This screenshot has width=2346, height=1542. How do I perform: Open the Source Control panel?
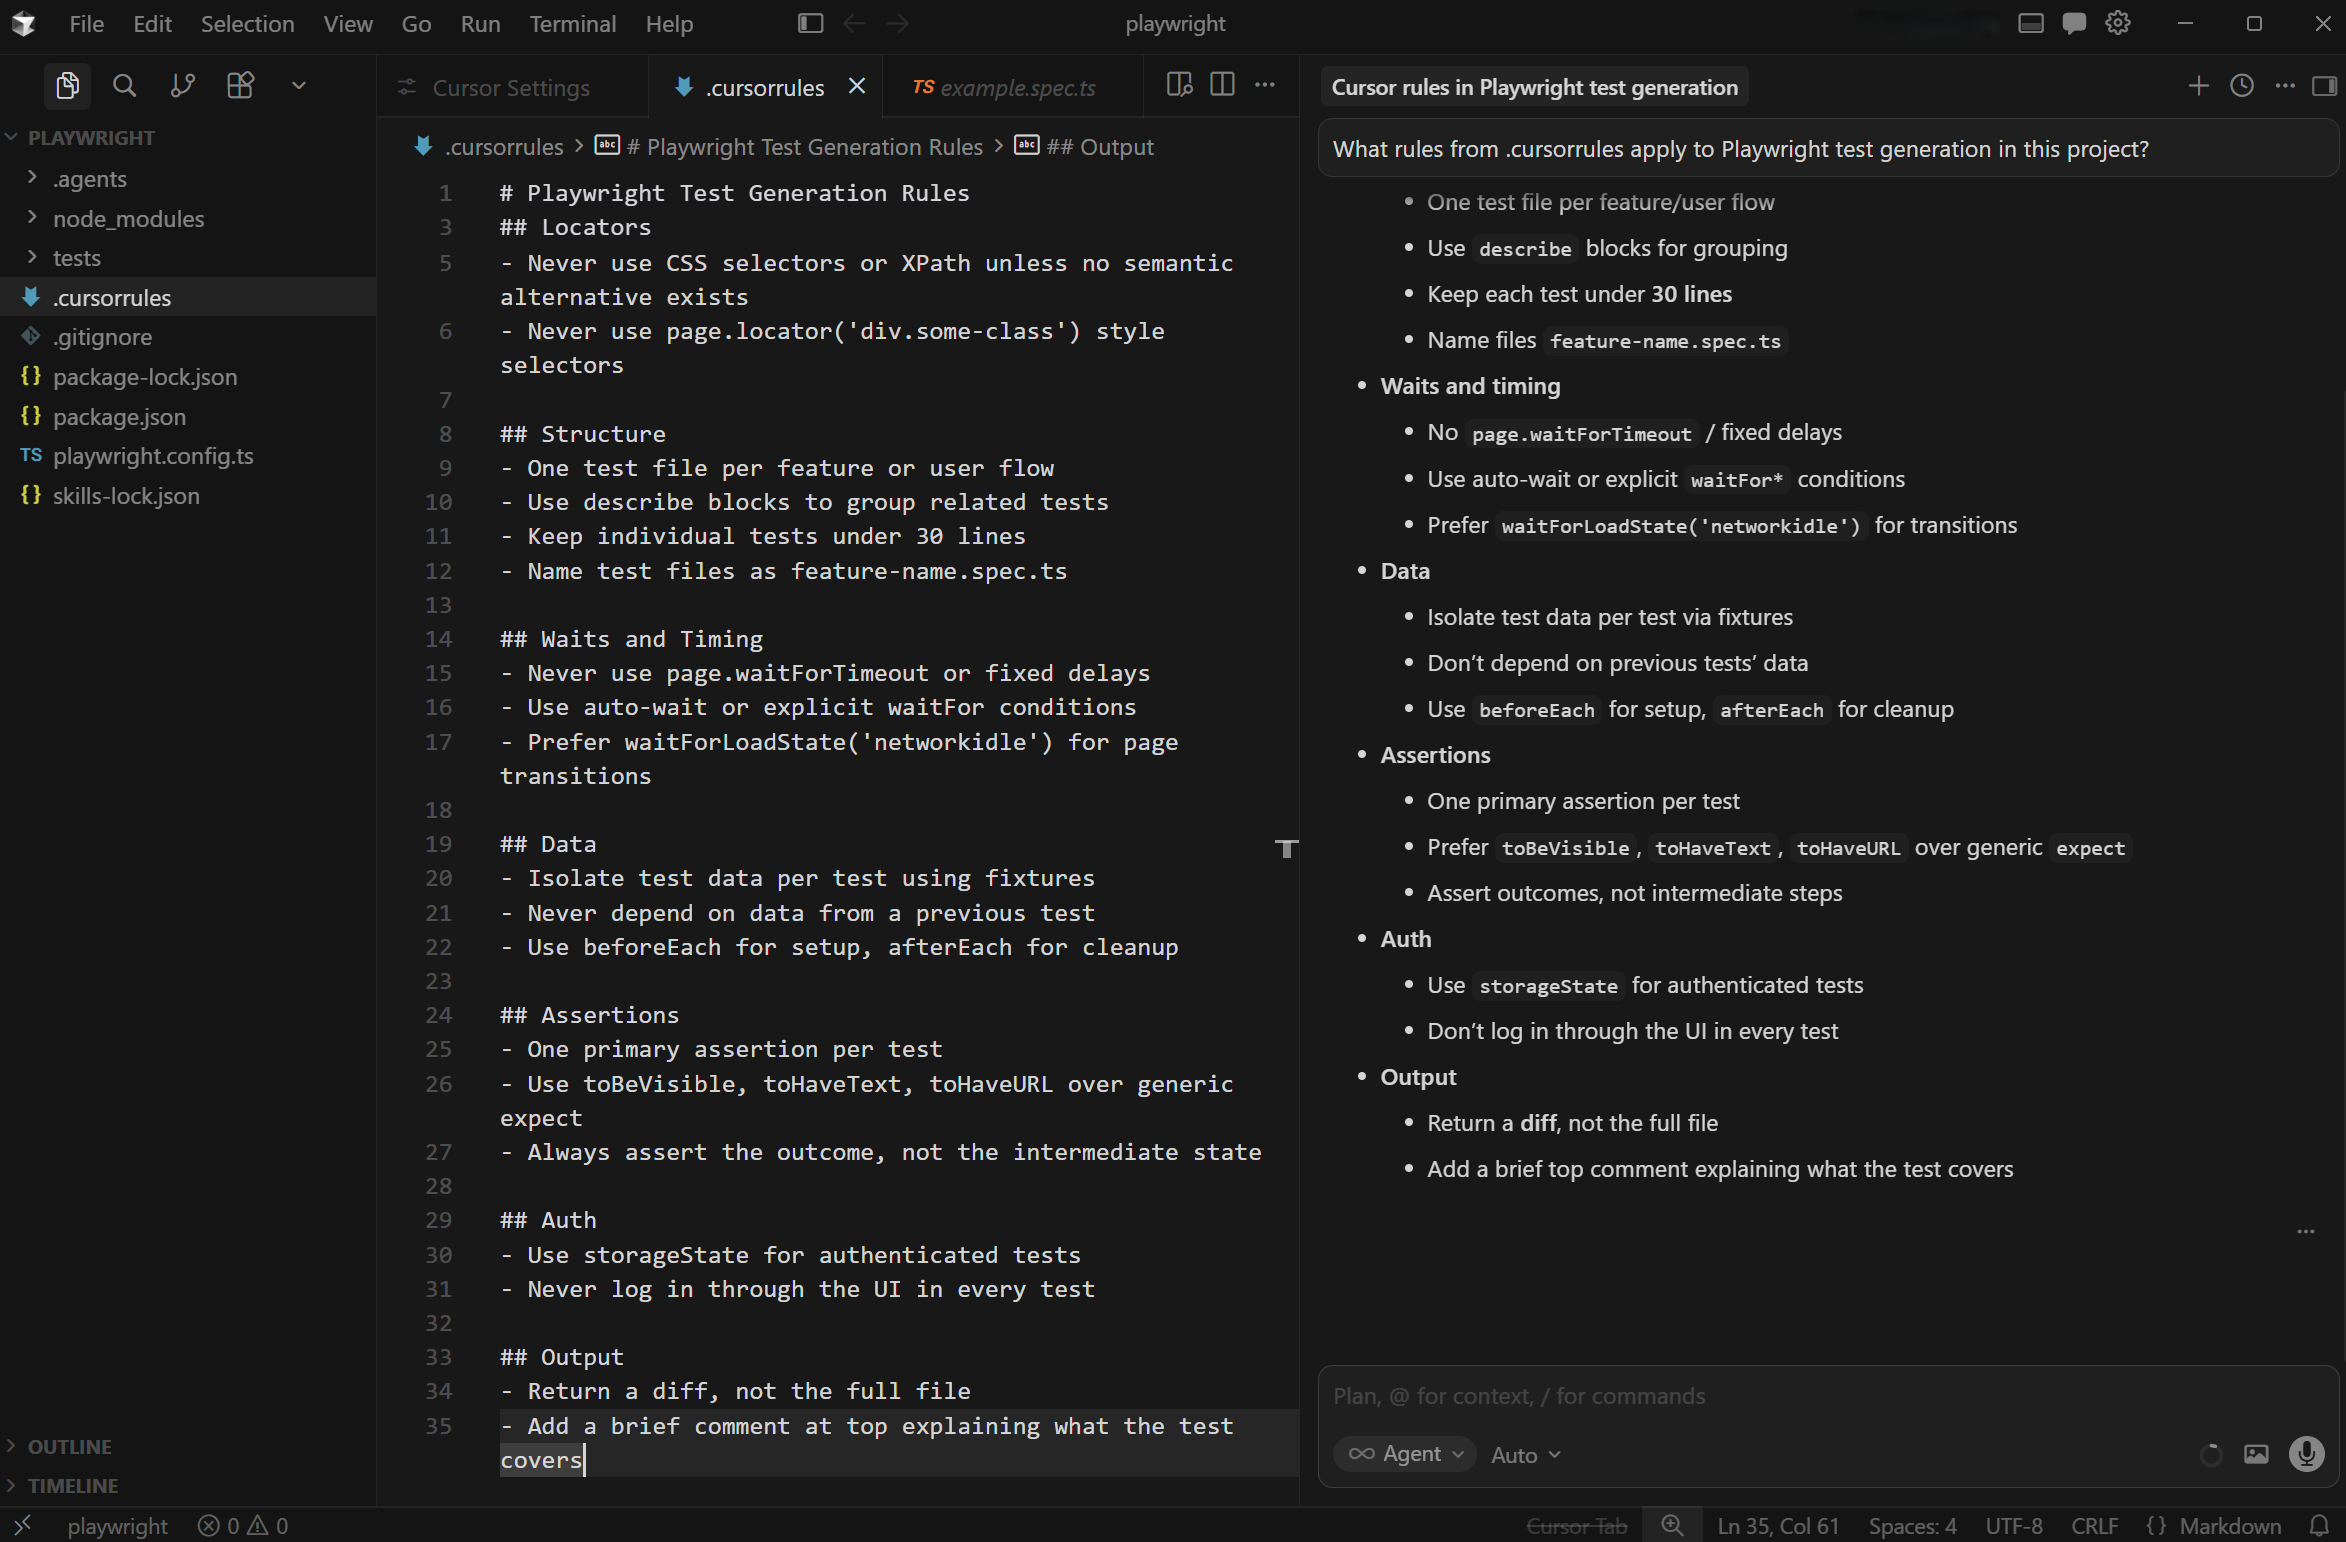coord(182,86)
